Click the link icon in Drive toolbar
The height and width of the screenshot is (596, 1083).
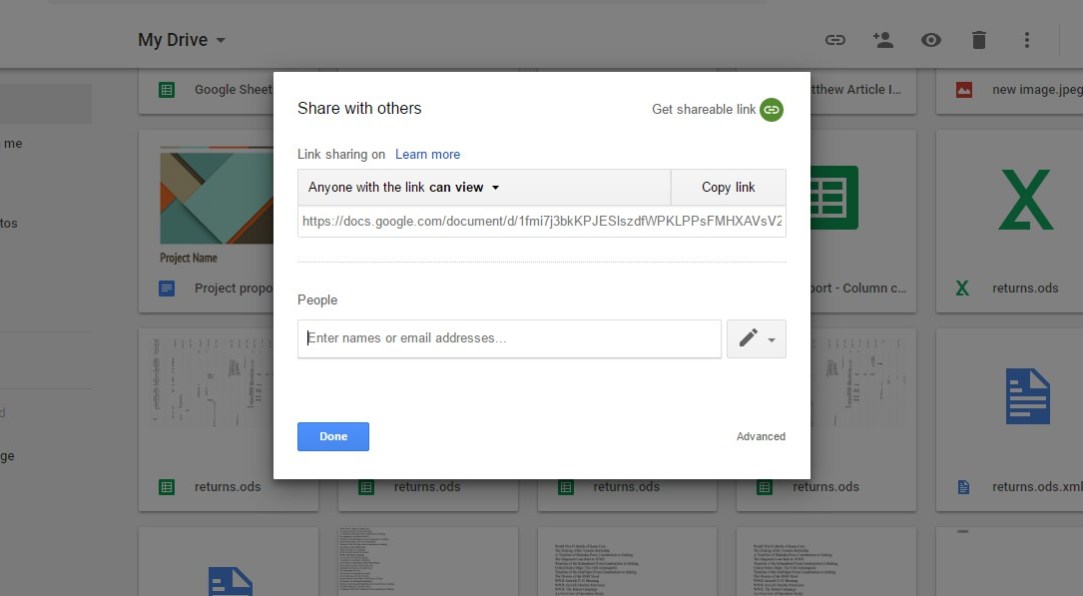835,40
